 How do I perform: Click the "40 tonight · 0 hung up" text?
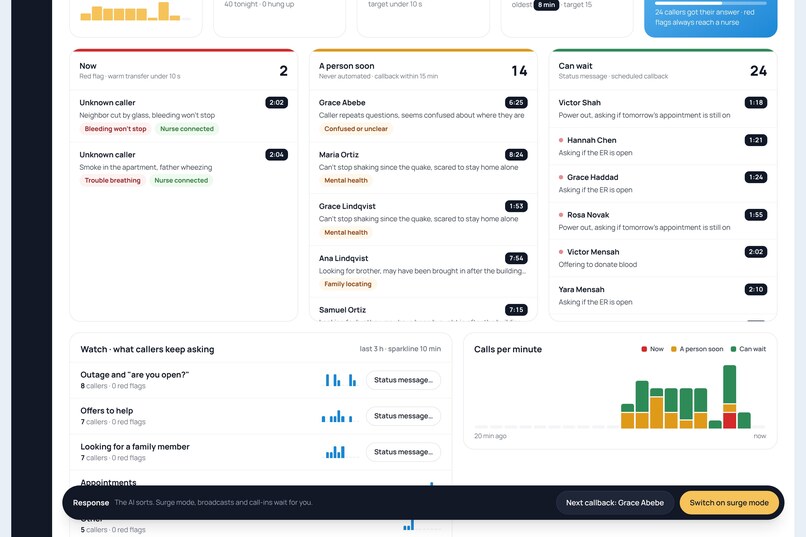[x=259, y=4]
